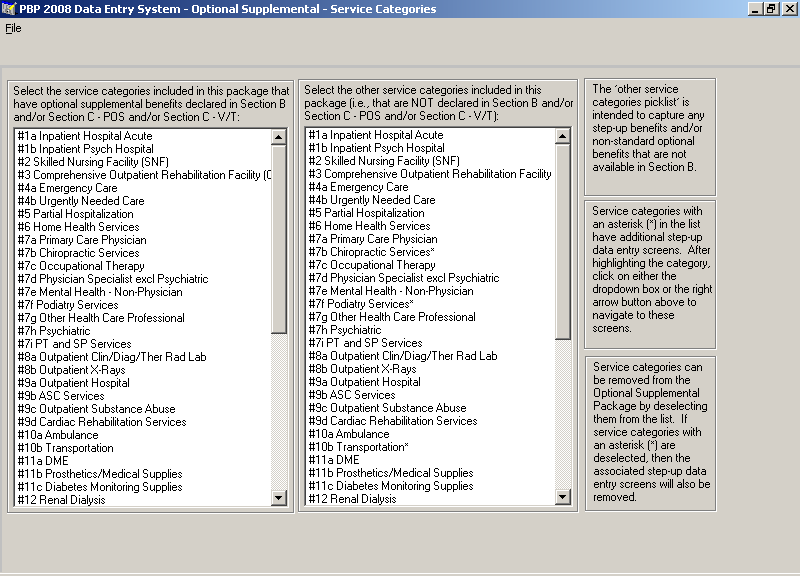Image resolution: width=800 pixels, height=576 pixels.
Task: Select #7f Podiatry Services in left list
Action: point(143,305)
